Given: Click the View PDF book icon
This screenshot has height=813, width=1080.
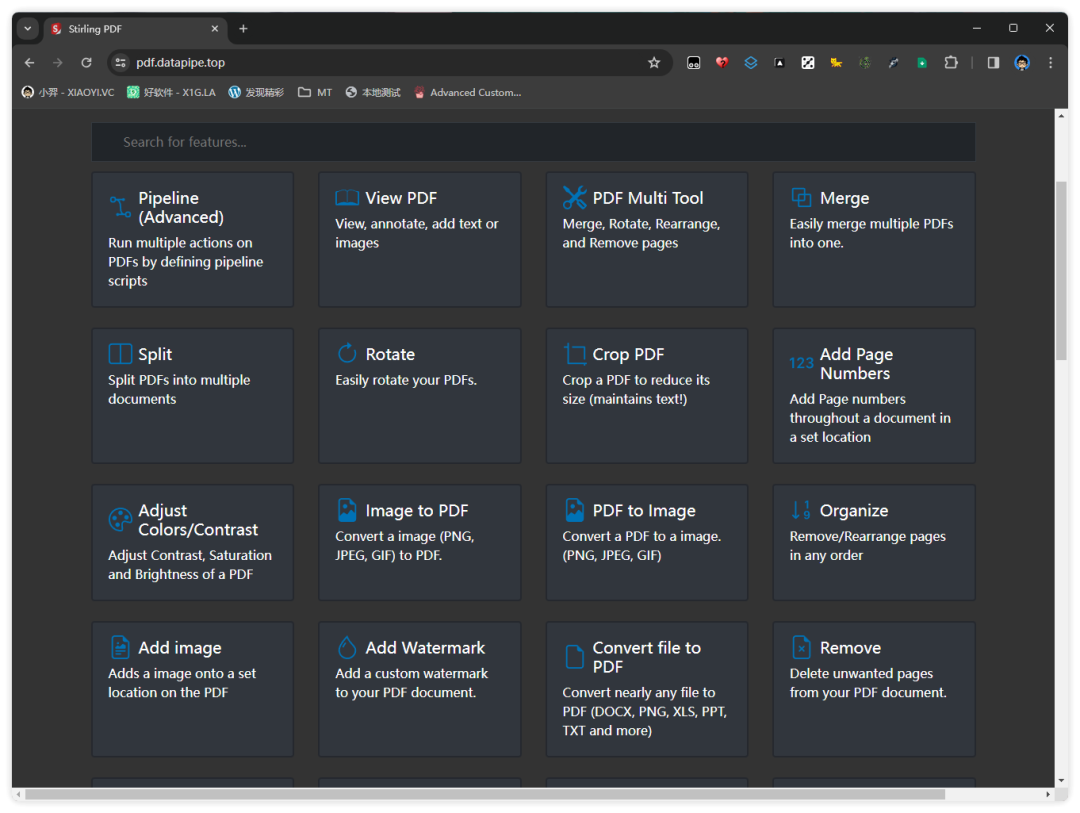Looking at the screenshot, I should [347, 198].
